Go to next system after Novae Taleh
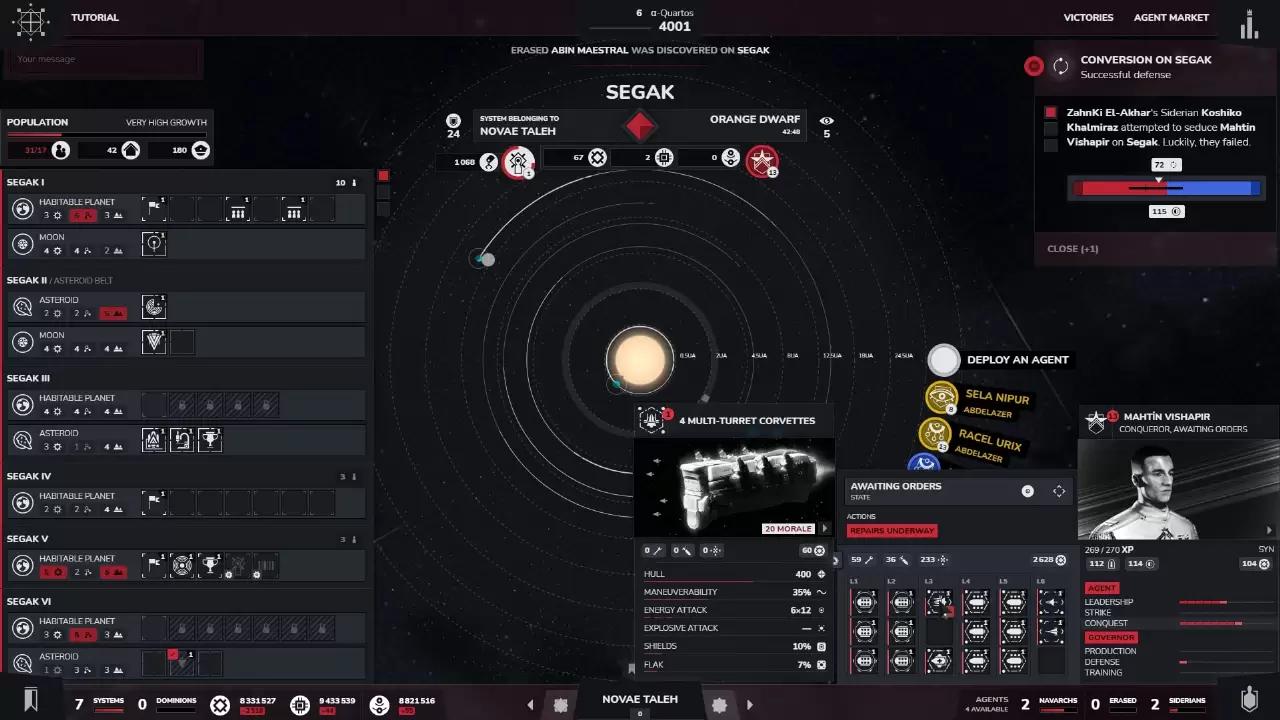 pyautogui.click(x=749, y=705)
